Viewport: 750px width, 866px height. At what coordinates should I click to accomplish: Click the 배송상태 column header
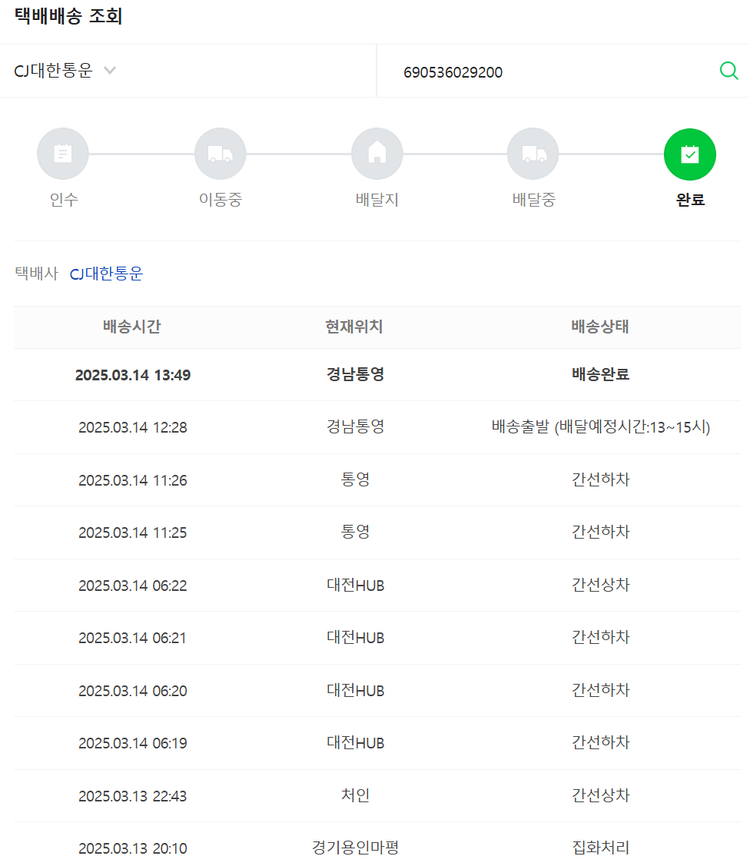click(600, 327)
